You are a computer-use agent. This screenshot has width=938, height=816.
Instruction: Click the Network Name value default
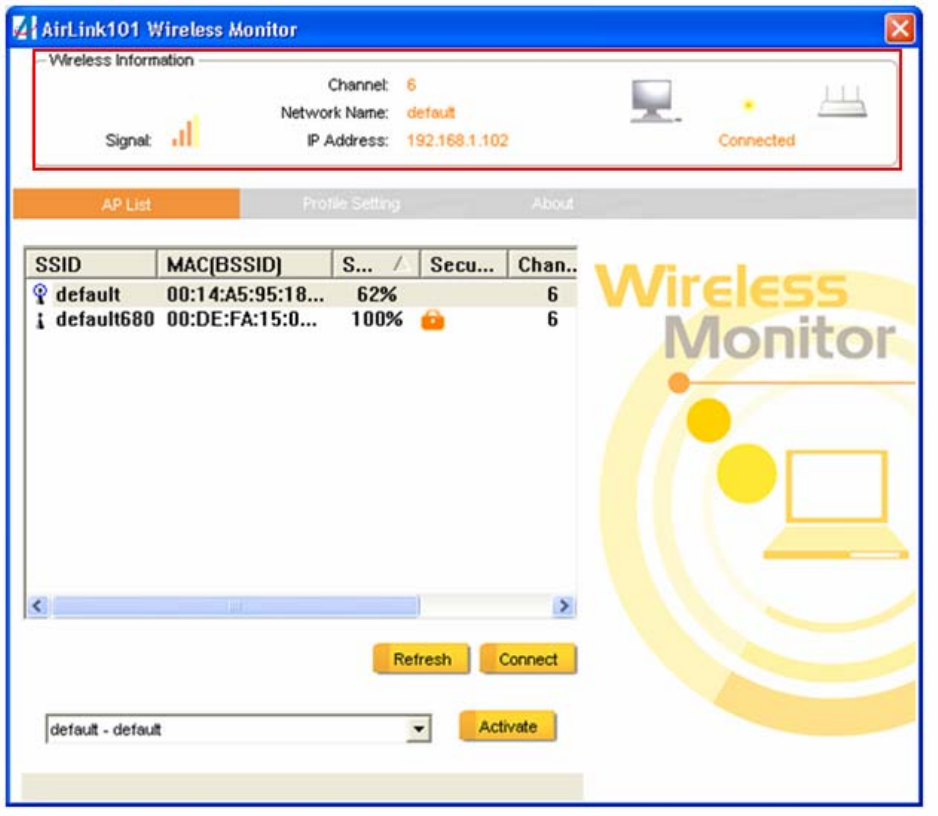coord(431,112)
